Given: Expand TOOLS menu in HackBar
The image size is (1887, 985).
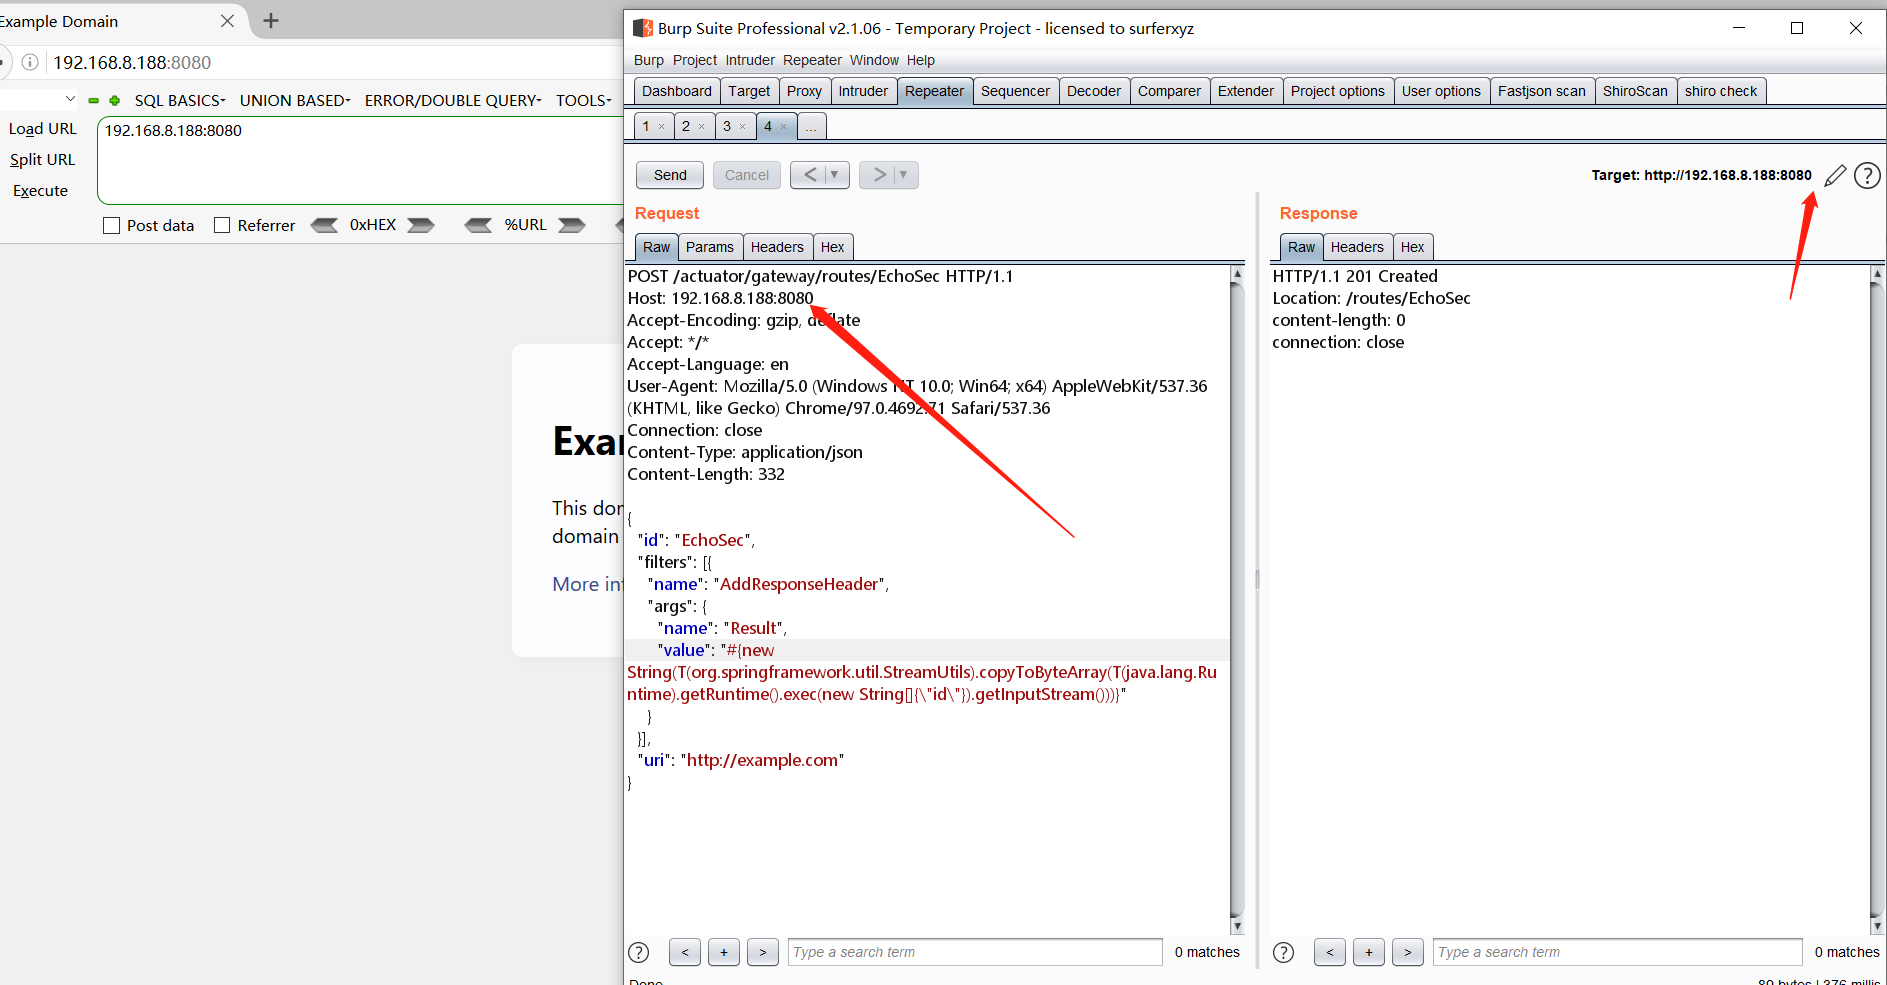Looking at the screenshot, I should (x=584, y=101).
